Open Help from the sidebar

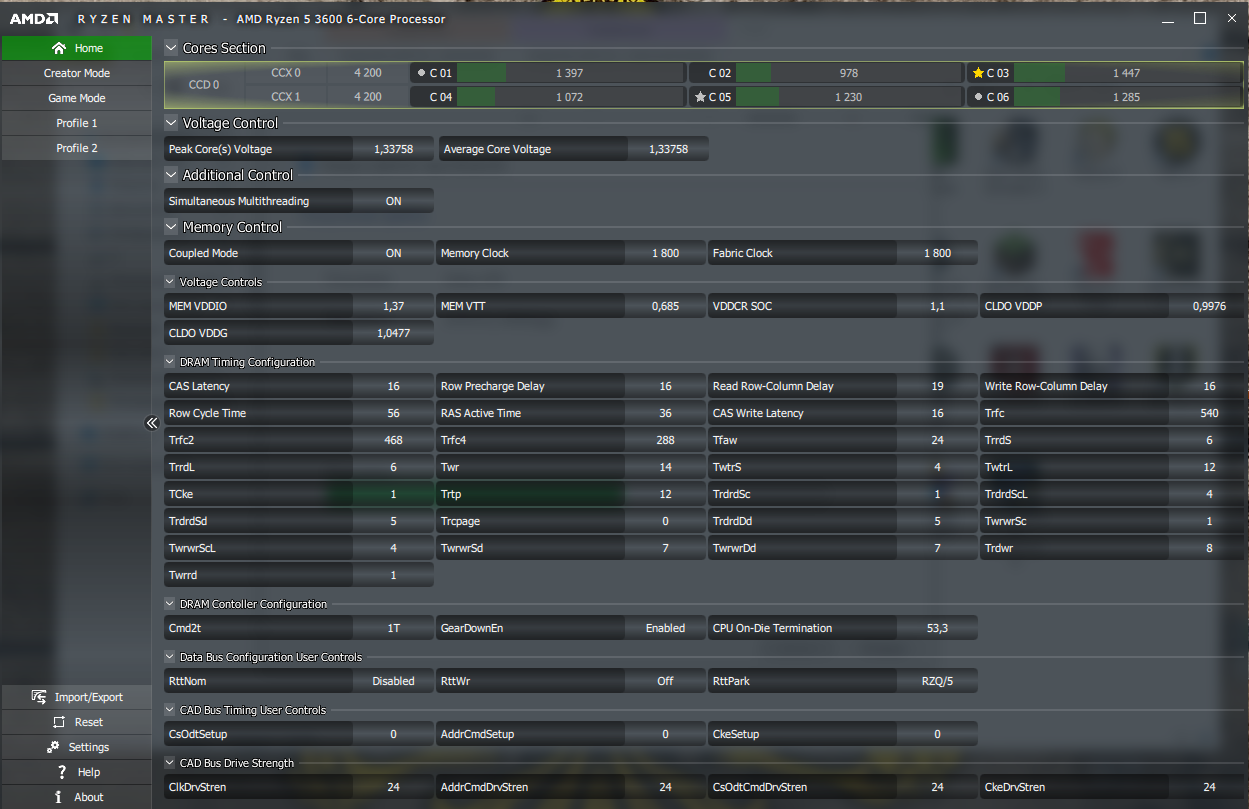(77, 772)
